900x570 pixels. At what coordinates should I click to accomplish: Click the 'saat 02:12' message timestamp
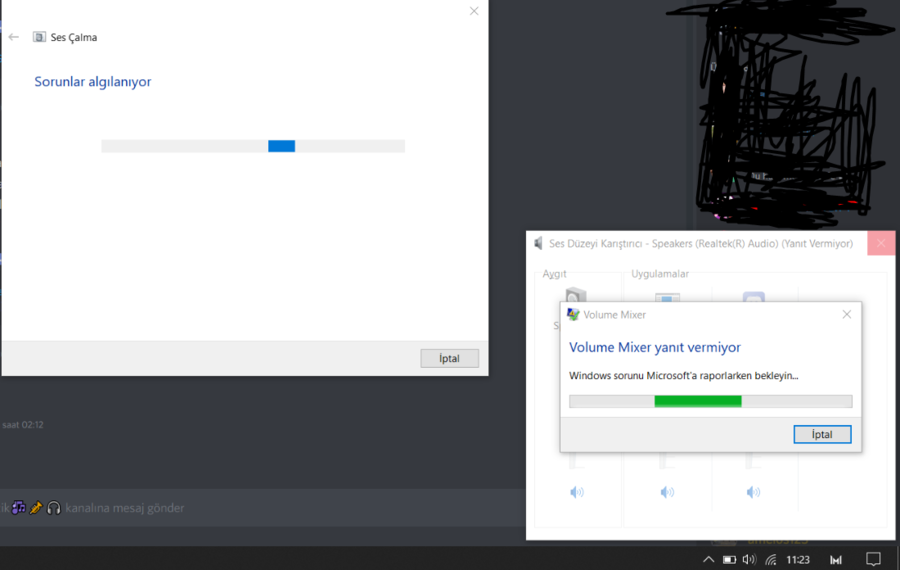click(23, 425)
